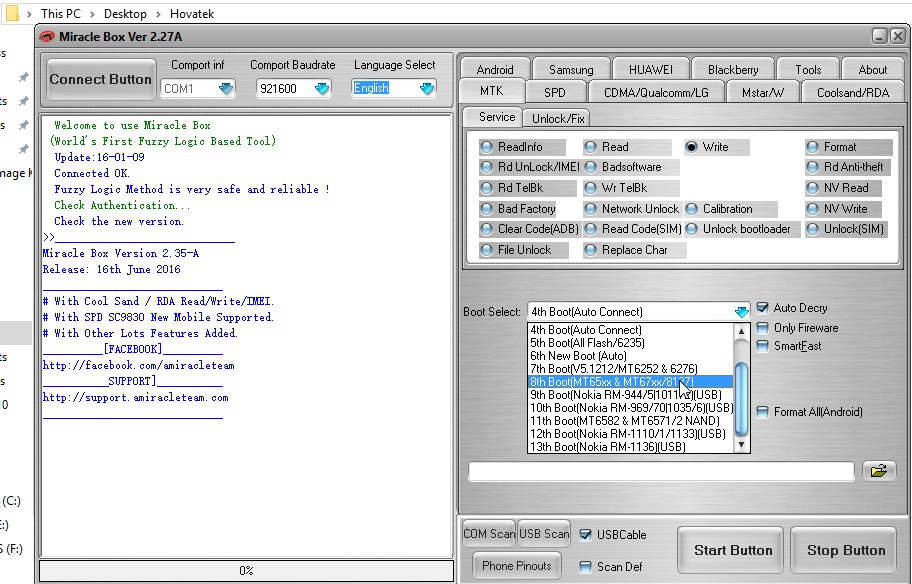Select the NV Read radio option
The height and width of the screenshot is (584, 912).
click(813, 188)
